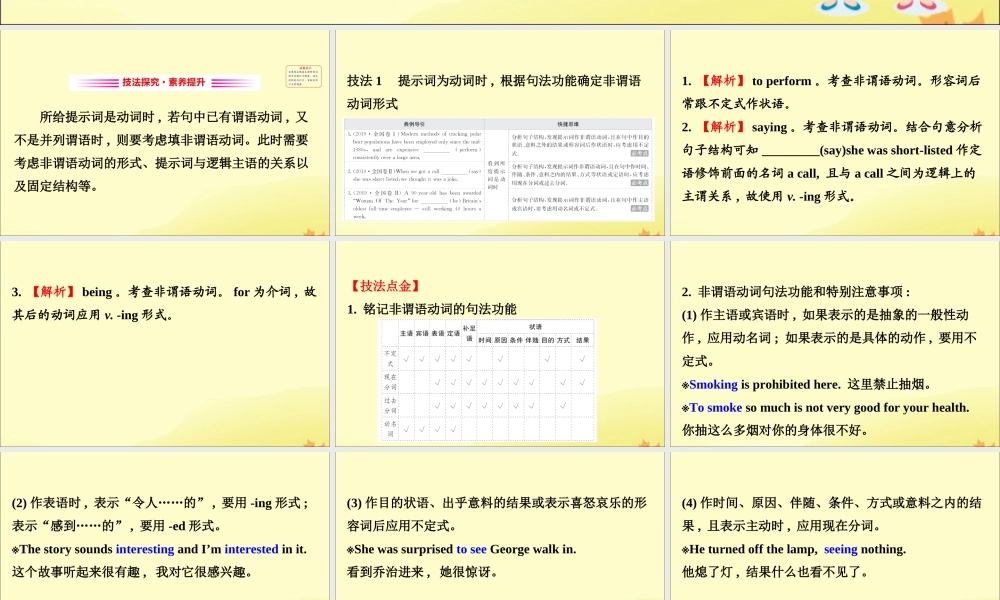
Task: Click the line 你抽这么多烟对你的身体很不好
Action: [775, 430]
